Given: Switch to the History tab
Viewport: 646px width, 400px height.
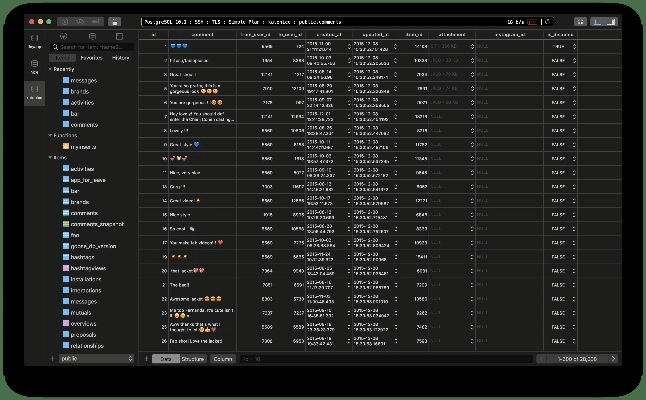Looking at the screenshot, I should tap(119, 58).
